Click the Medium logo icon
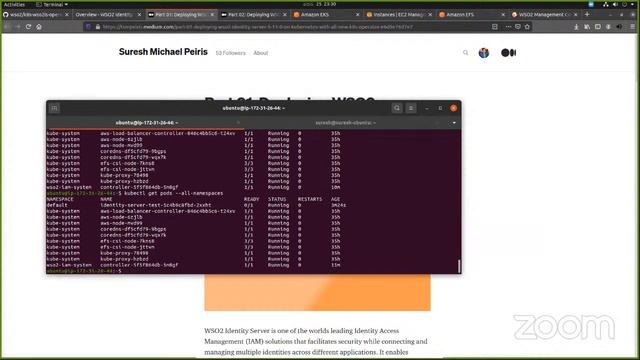The image size is (640, 360). coord(509,53)
